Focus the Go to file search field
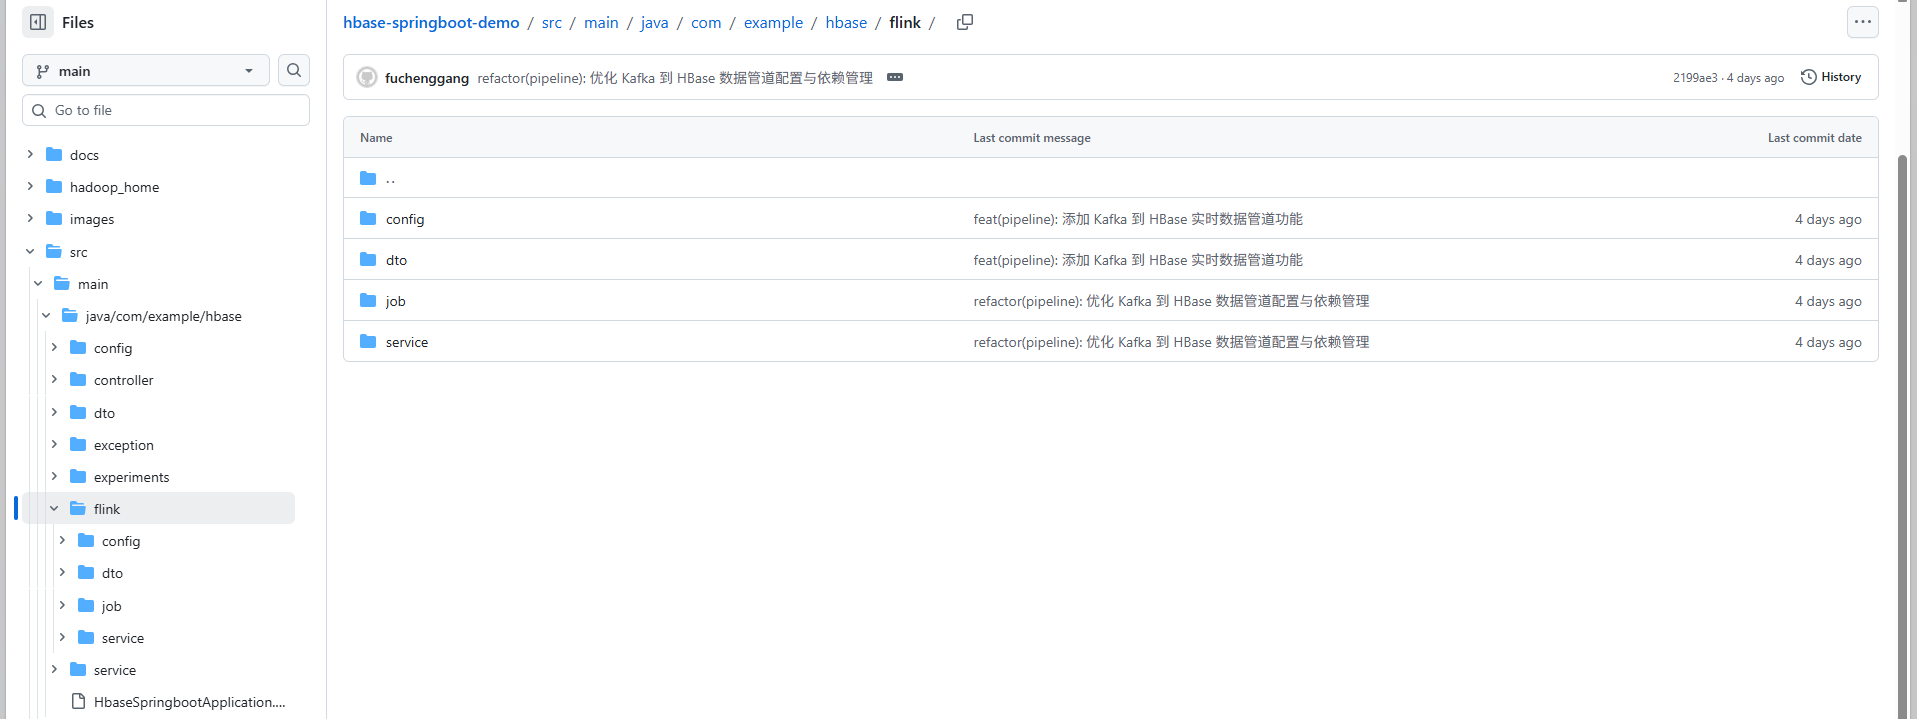Screen dimensions: 1917x719 pos(166,110)
